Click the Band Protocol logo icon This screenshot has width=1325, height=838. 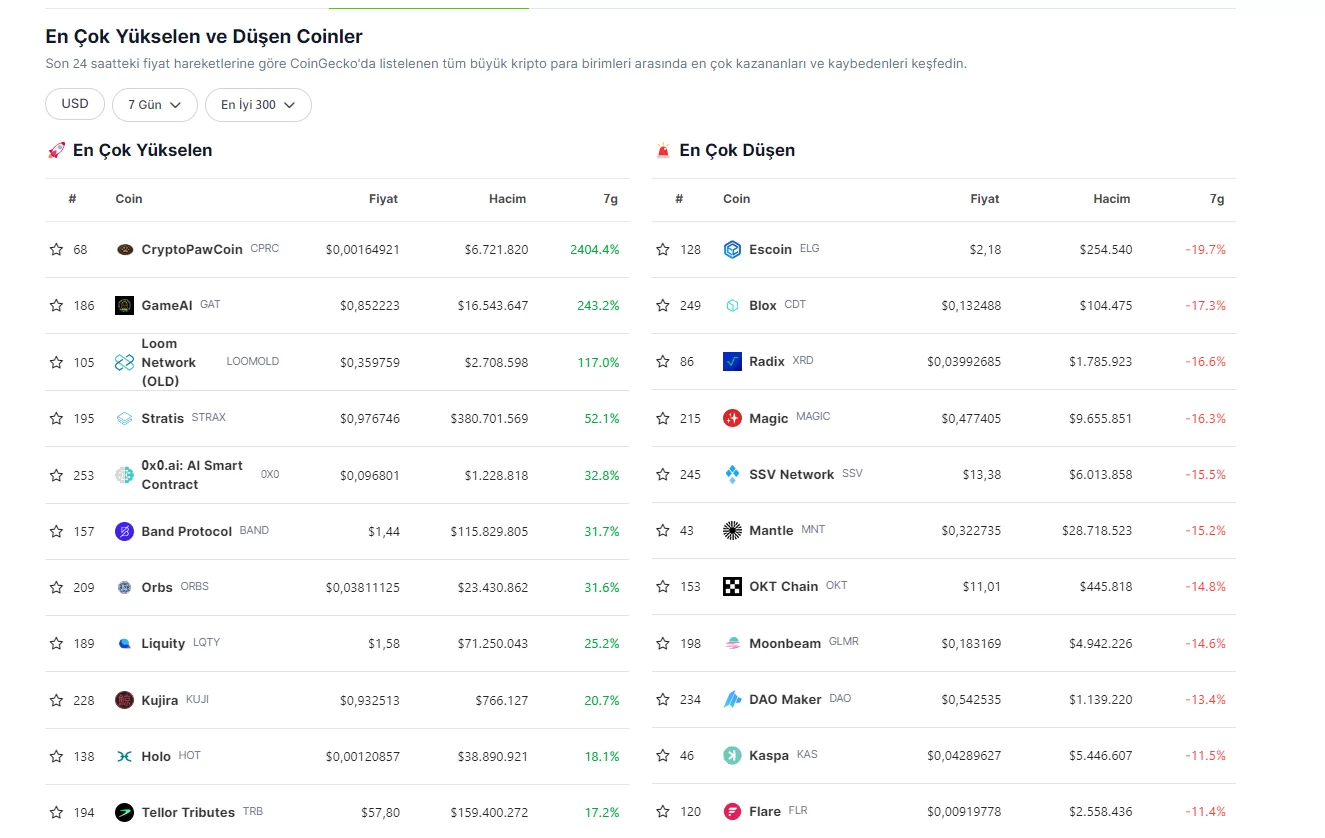(125, 532)
